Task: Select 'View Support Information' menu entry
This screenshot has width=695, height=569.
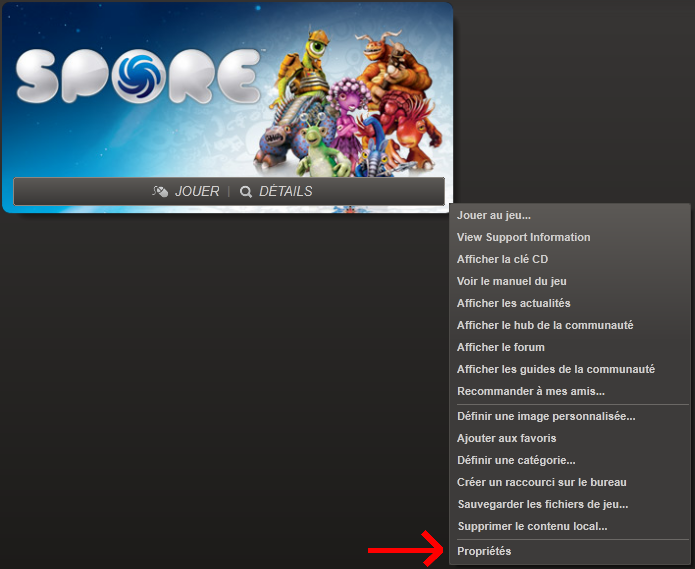Action: click(570, 238)
